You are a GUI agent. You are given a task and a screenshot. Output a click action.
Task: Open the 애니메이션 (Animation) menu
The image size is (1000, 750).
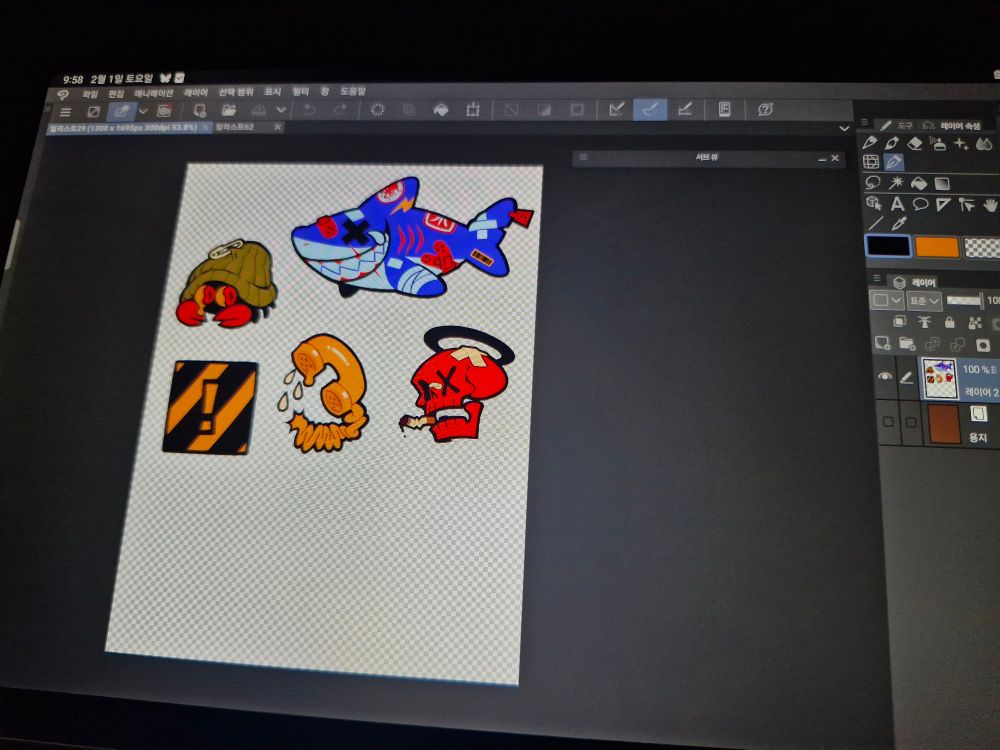coord(154,93)
